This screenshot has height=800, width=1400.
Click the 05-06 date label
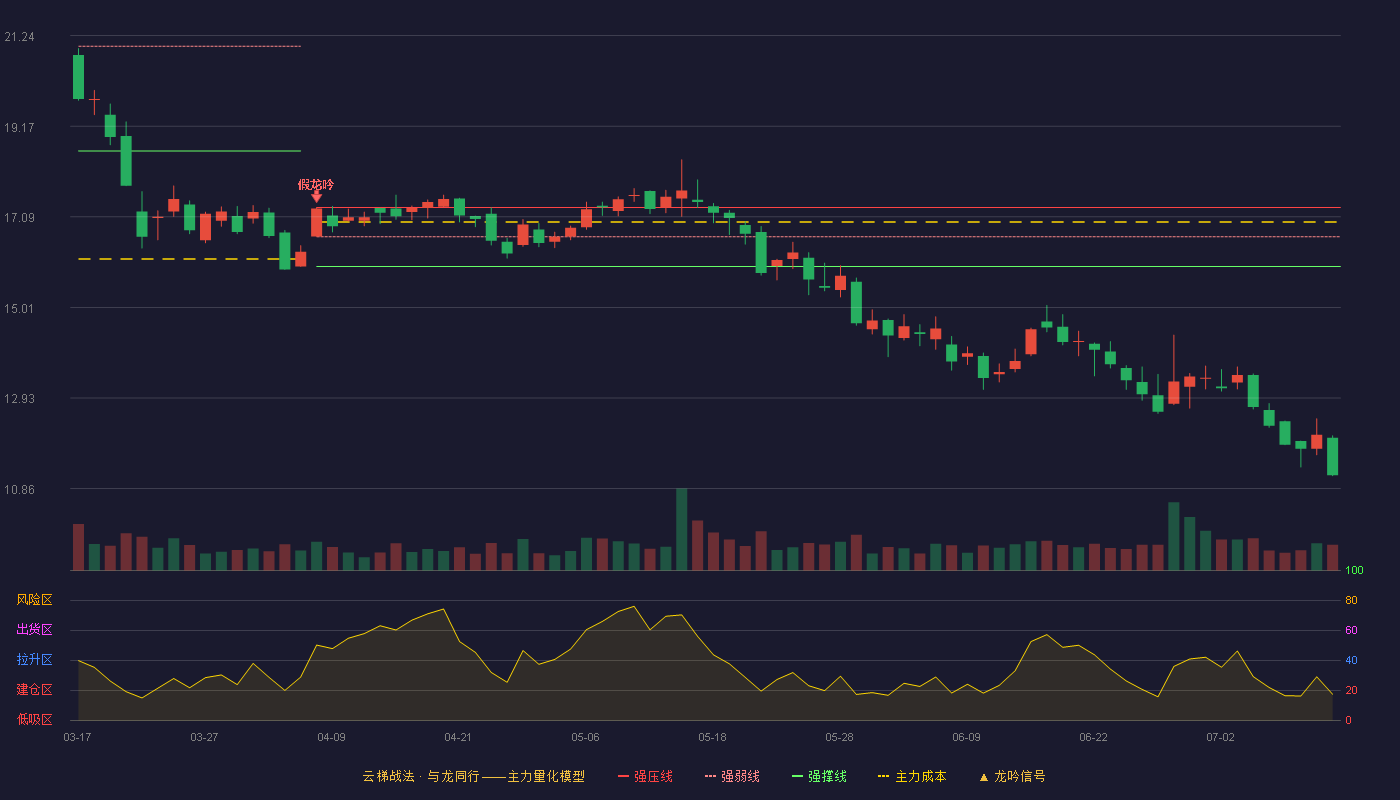point(585,737)
